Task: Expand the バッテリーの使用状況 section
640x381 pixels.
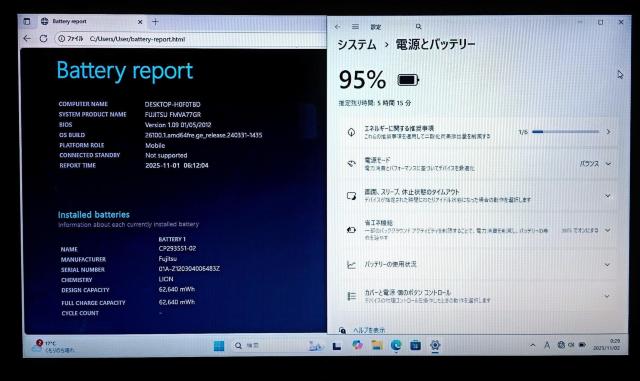Action: [480, 265]
